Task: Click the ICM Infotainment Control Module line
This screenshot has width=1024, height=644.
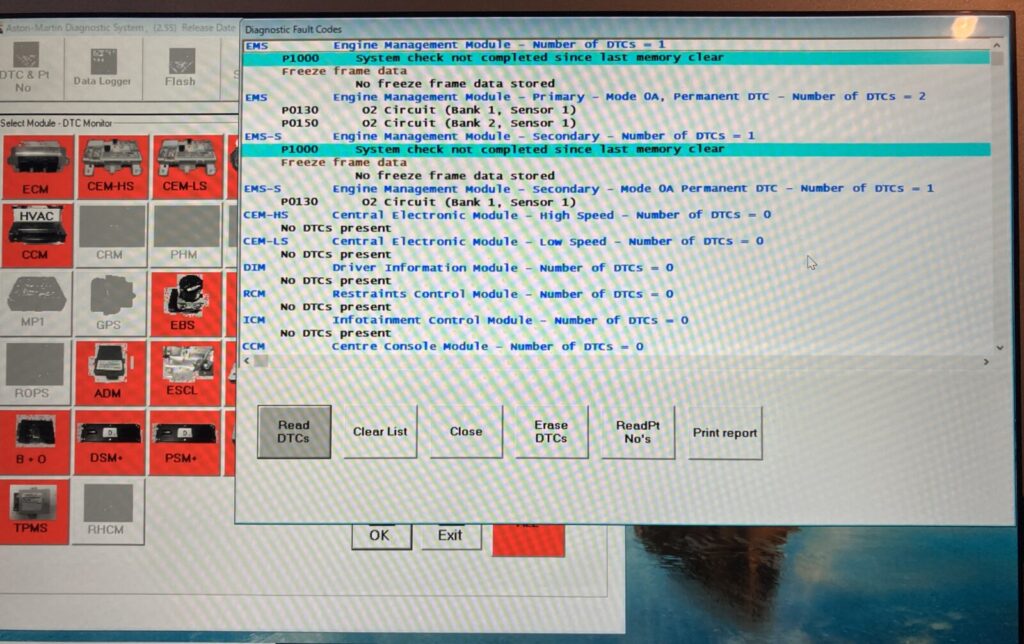Action: click(x=466, y=320)
